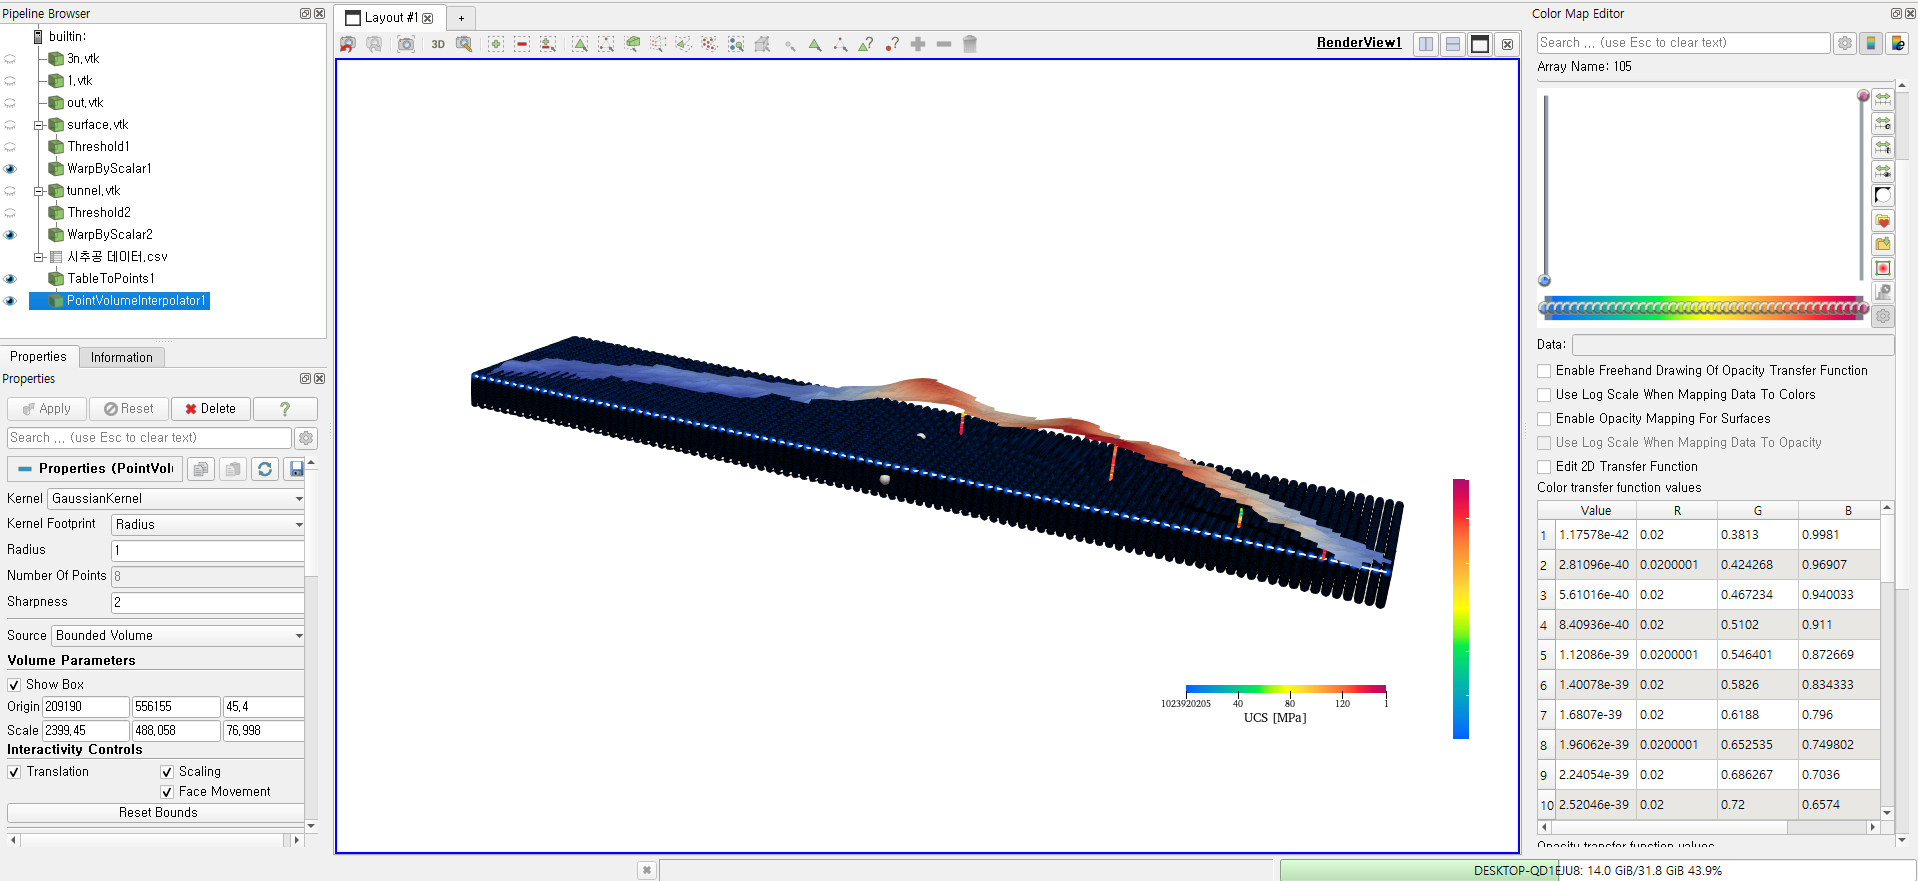Enable Opacity Mapping For Surfaces
Image resolution: width=1918 pixels, height=881 pixels.
tap(1544, 419)
